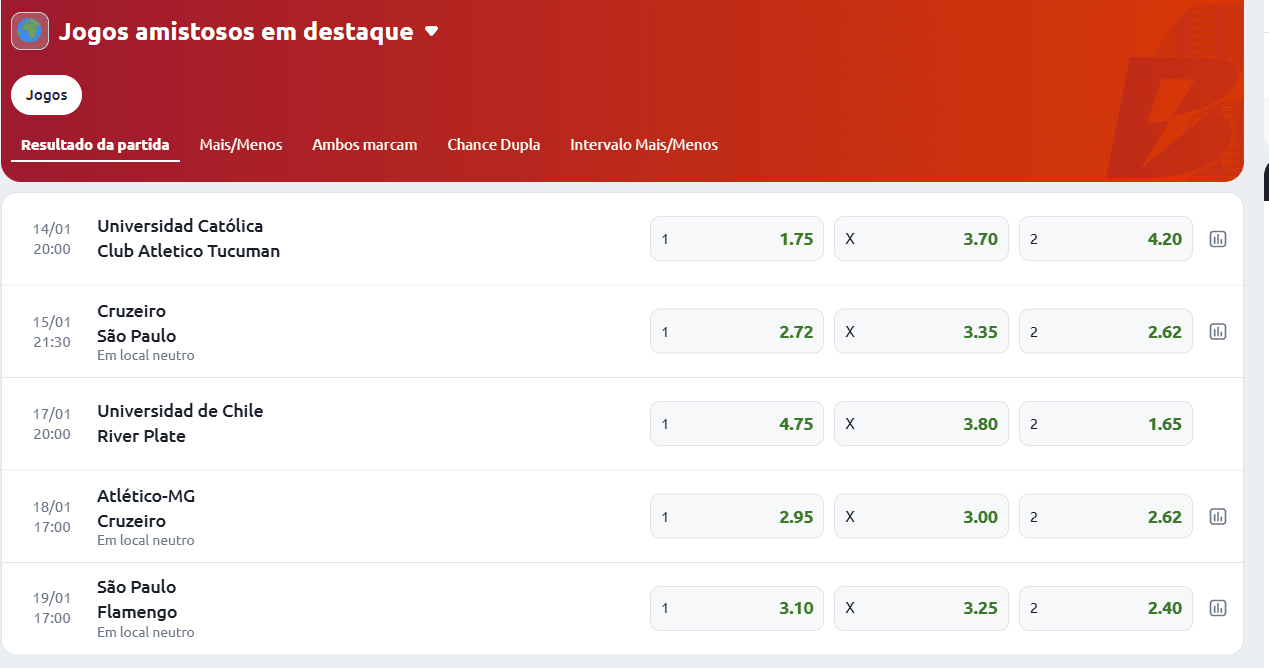Pick Universidad Católica win at odds 1.75
Screen dimensions: 1269x668
pos(737,239)
